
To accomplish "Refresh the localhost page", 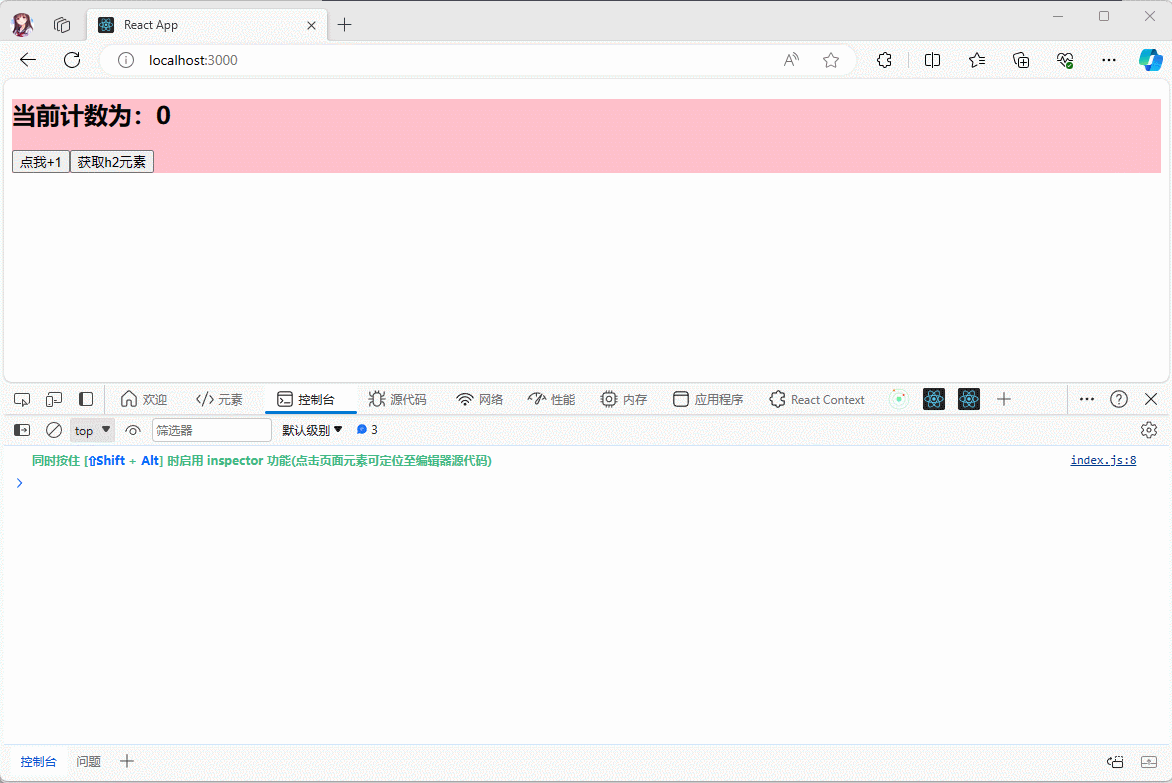I will coord(72,60).
